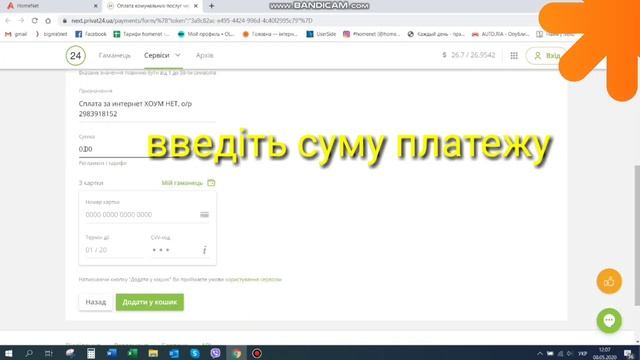Expand the Сервіси dropdown chevron

(x=178, y=55)
